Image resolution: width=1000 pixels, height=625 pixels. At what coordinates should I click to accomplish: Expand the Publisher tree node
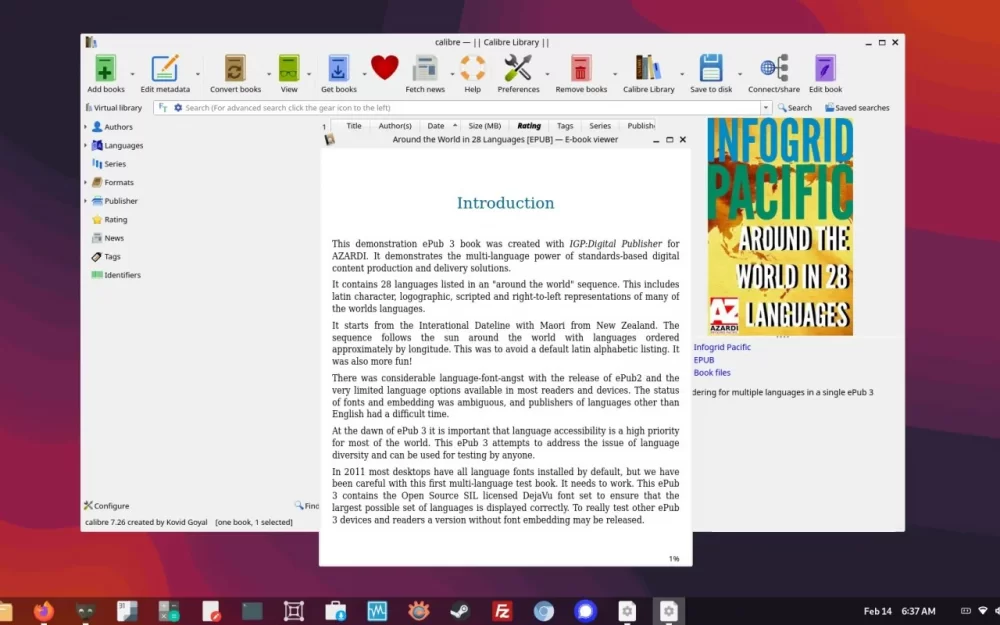tap(85, 201)
